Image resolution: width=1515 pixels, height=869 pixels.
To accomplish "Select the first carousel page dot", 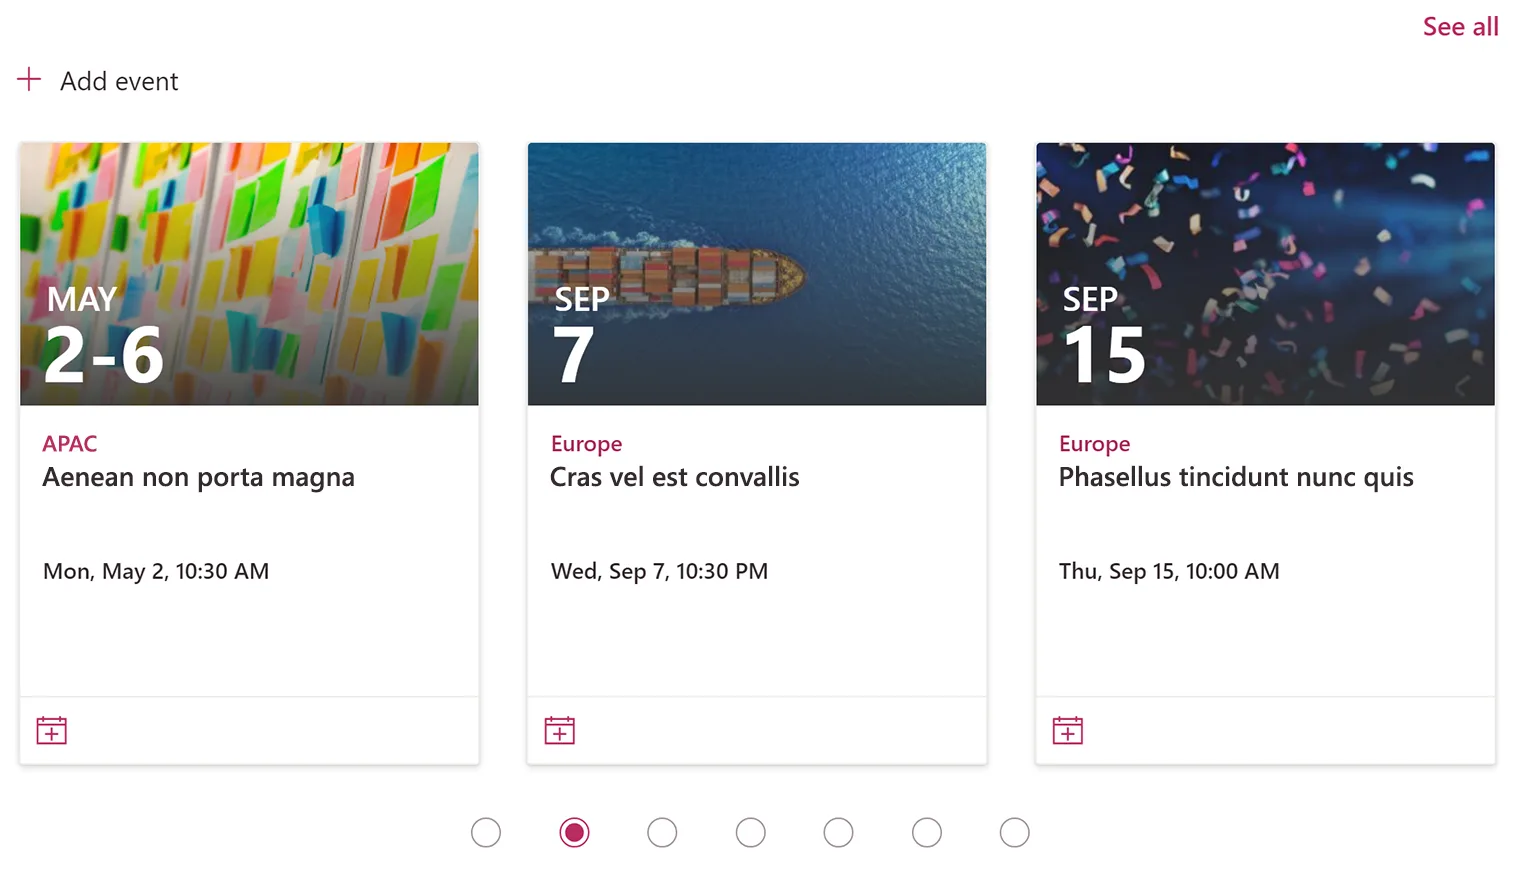I will click(x=486, y=833).
